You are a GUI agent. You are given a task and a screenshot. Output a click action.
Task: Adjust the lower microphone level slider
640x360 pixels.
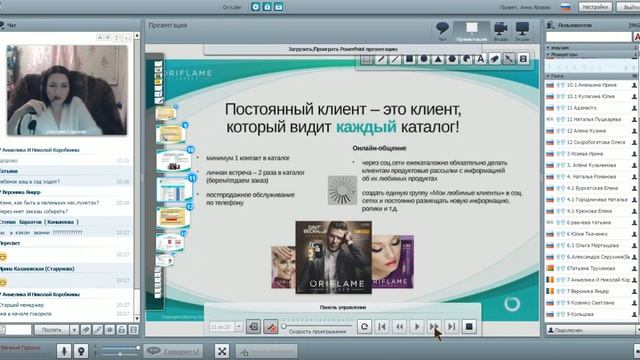click(120, 354)
